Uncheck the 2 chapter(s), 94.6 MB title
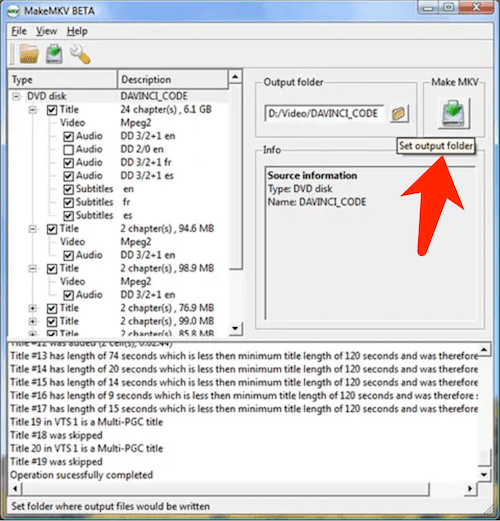The height and width of the screenshot is (521, 500). [52, 229]
